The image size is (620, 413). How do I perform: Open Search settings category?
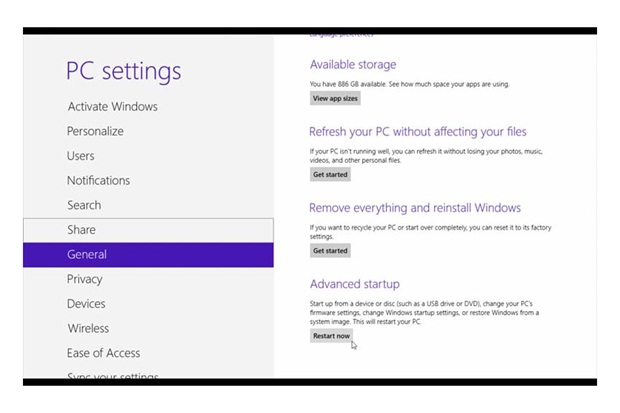(x=148, y=205)
